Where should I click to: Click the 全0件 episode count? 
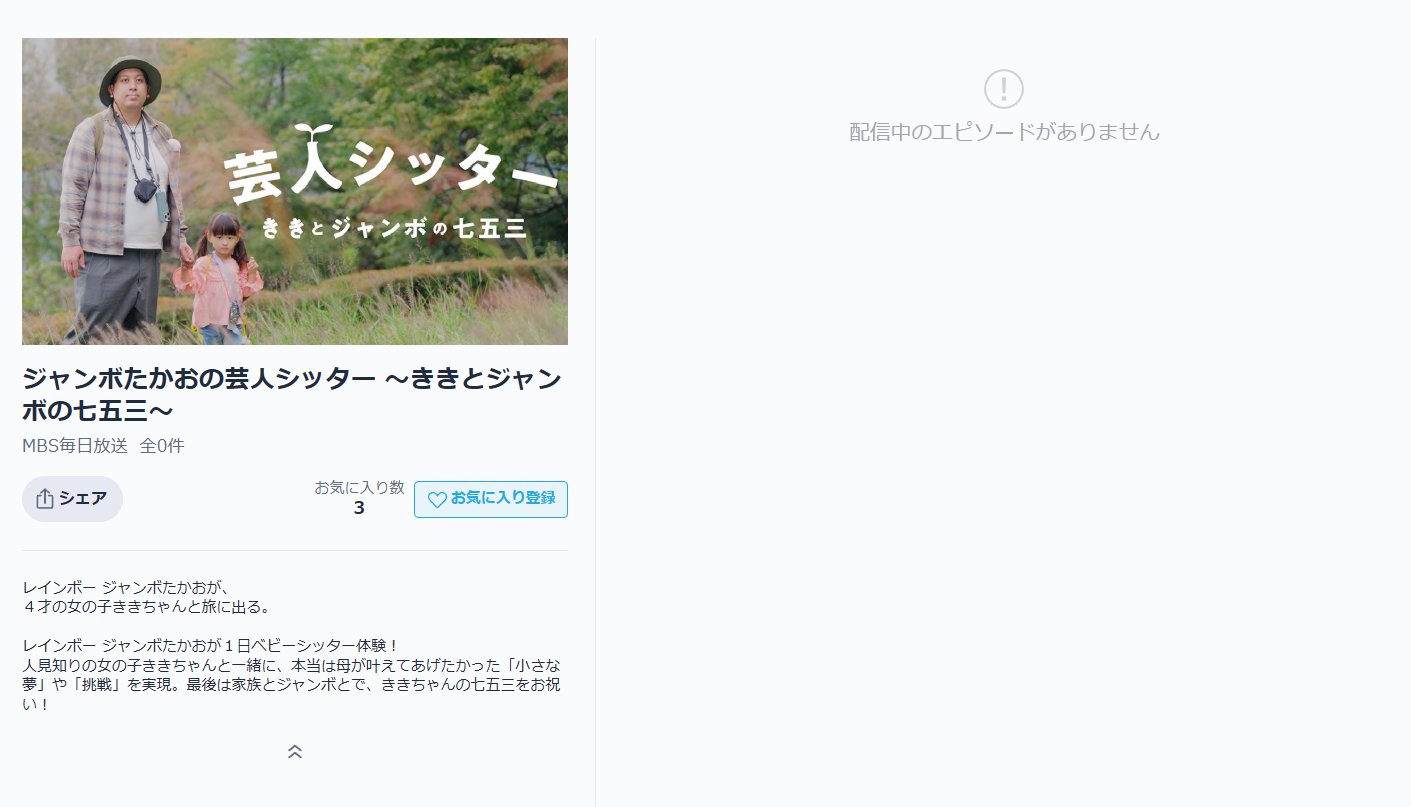point(162,446)
